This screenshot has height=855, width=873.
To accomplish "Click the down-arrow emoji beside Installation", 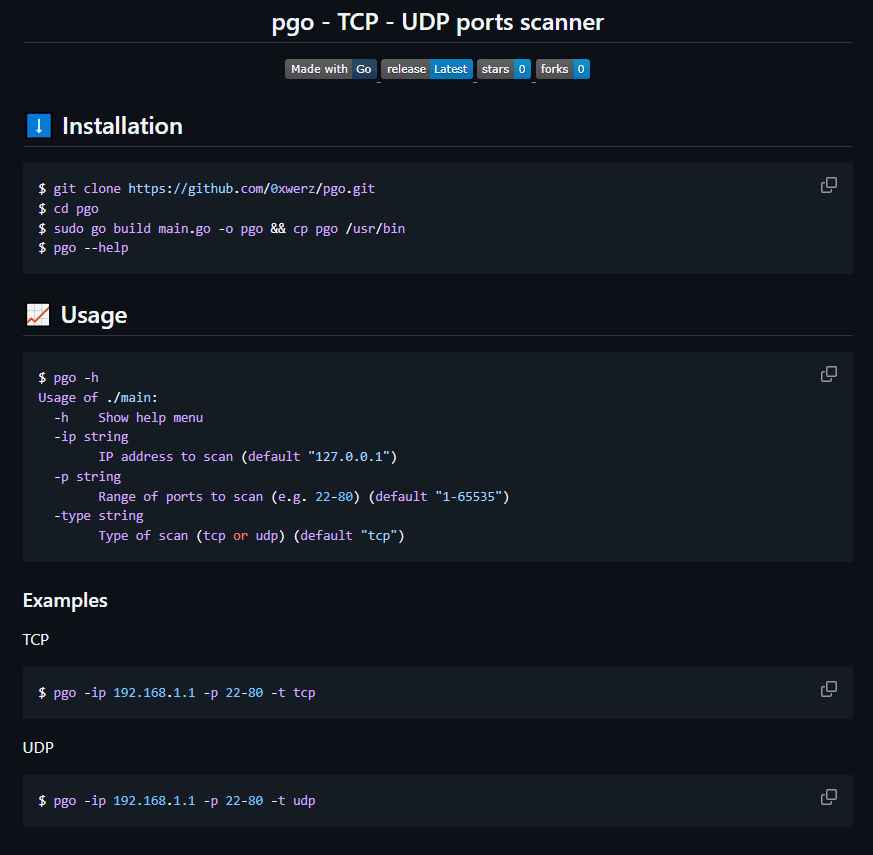I will (39, 125).
